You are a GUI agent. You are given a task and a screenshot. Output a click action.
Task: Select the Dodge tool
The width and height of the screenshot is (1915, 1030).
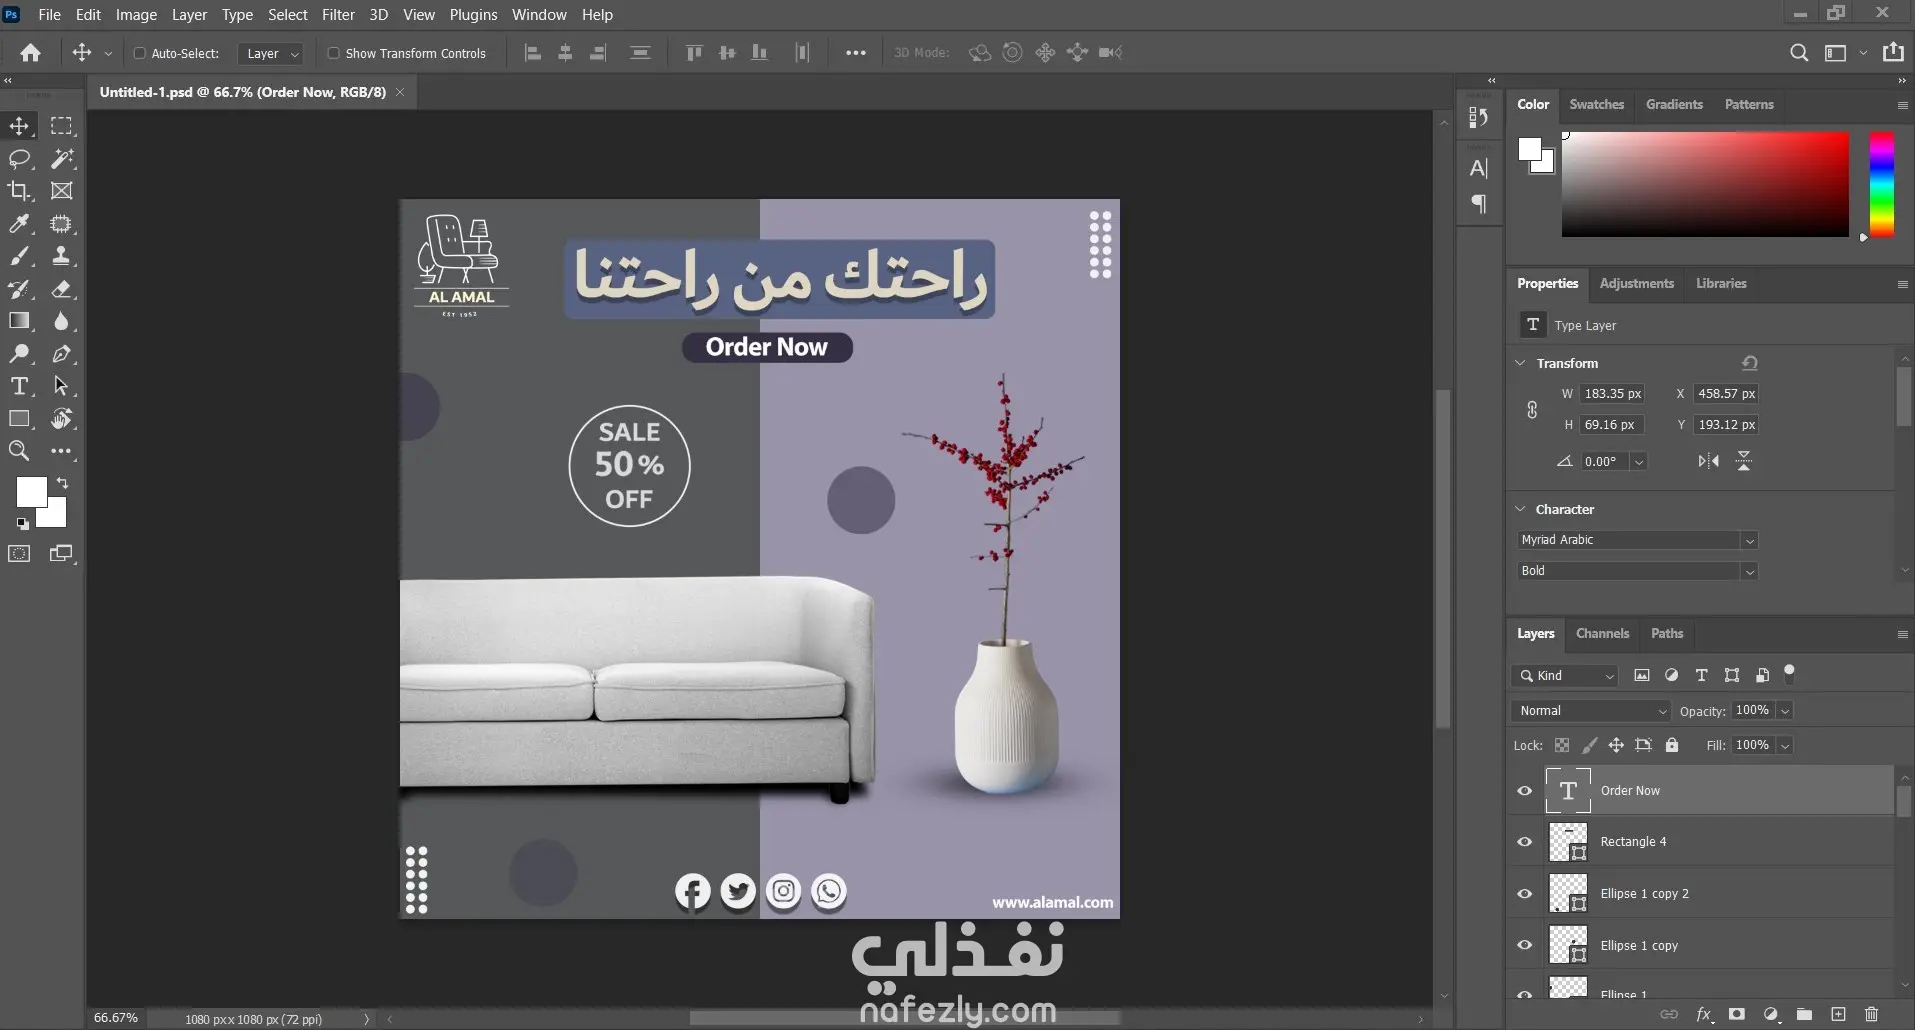[x=19, y=354]
